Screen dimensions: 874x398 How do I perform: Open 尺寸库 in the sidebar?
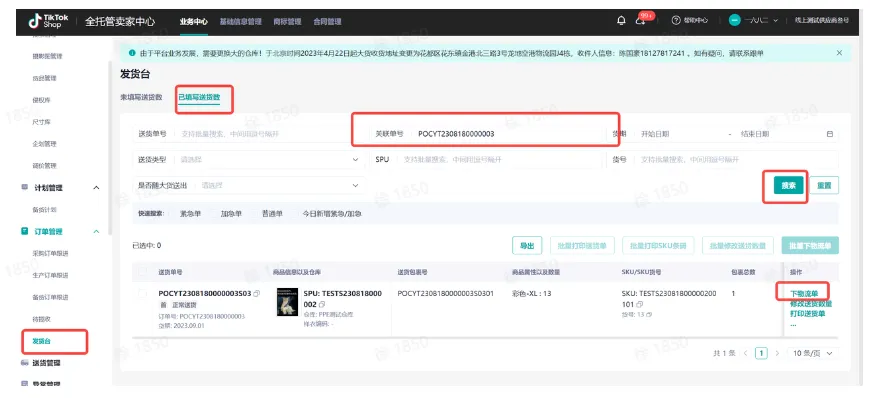pyautogui.click(x=42, y=122)
